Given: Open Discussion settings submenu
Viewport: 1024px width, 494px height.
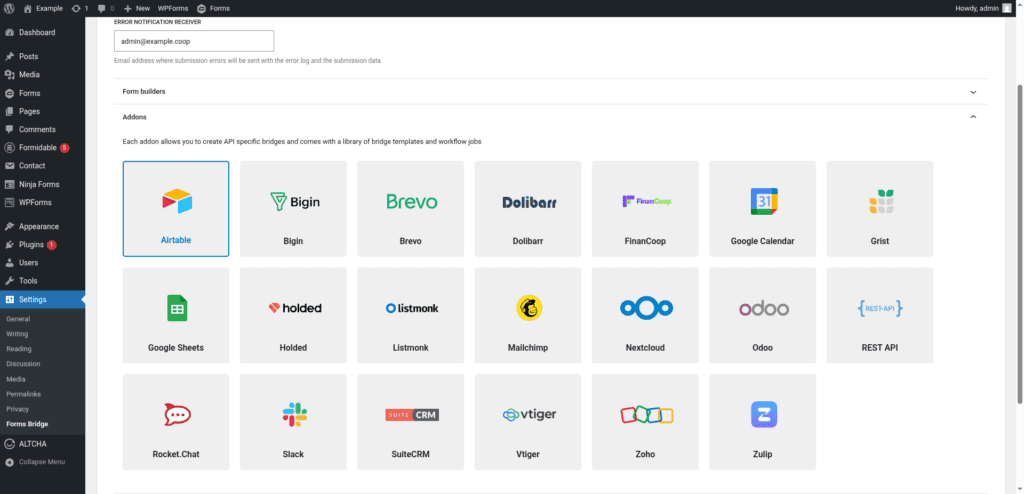Looking at the screenshot, I should (x=24, y=364).
